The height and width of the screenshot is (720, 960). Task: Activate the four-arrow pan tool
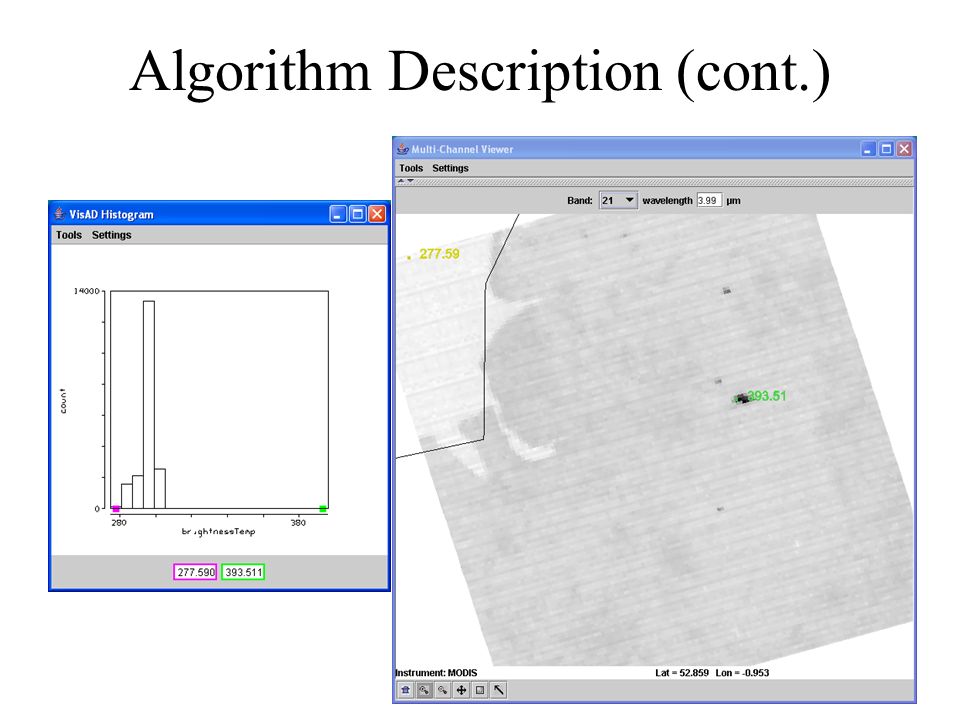[x=461, y=690]
